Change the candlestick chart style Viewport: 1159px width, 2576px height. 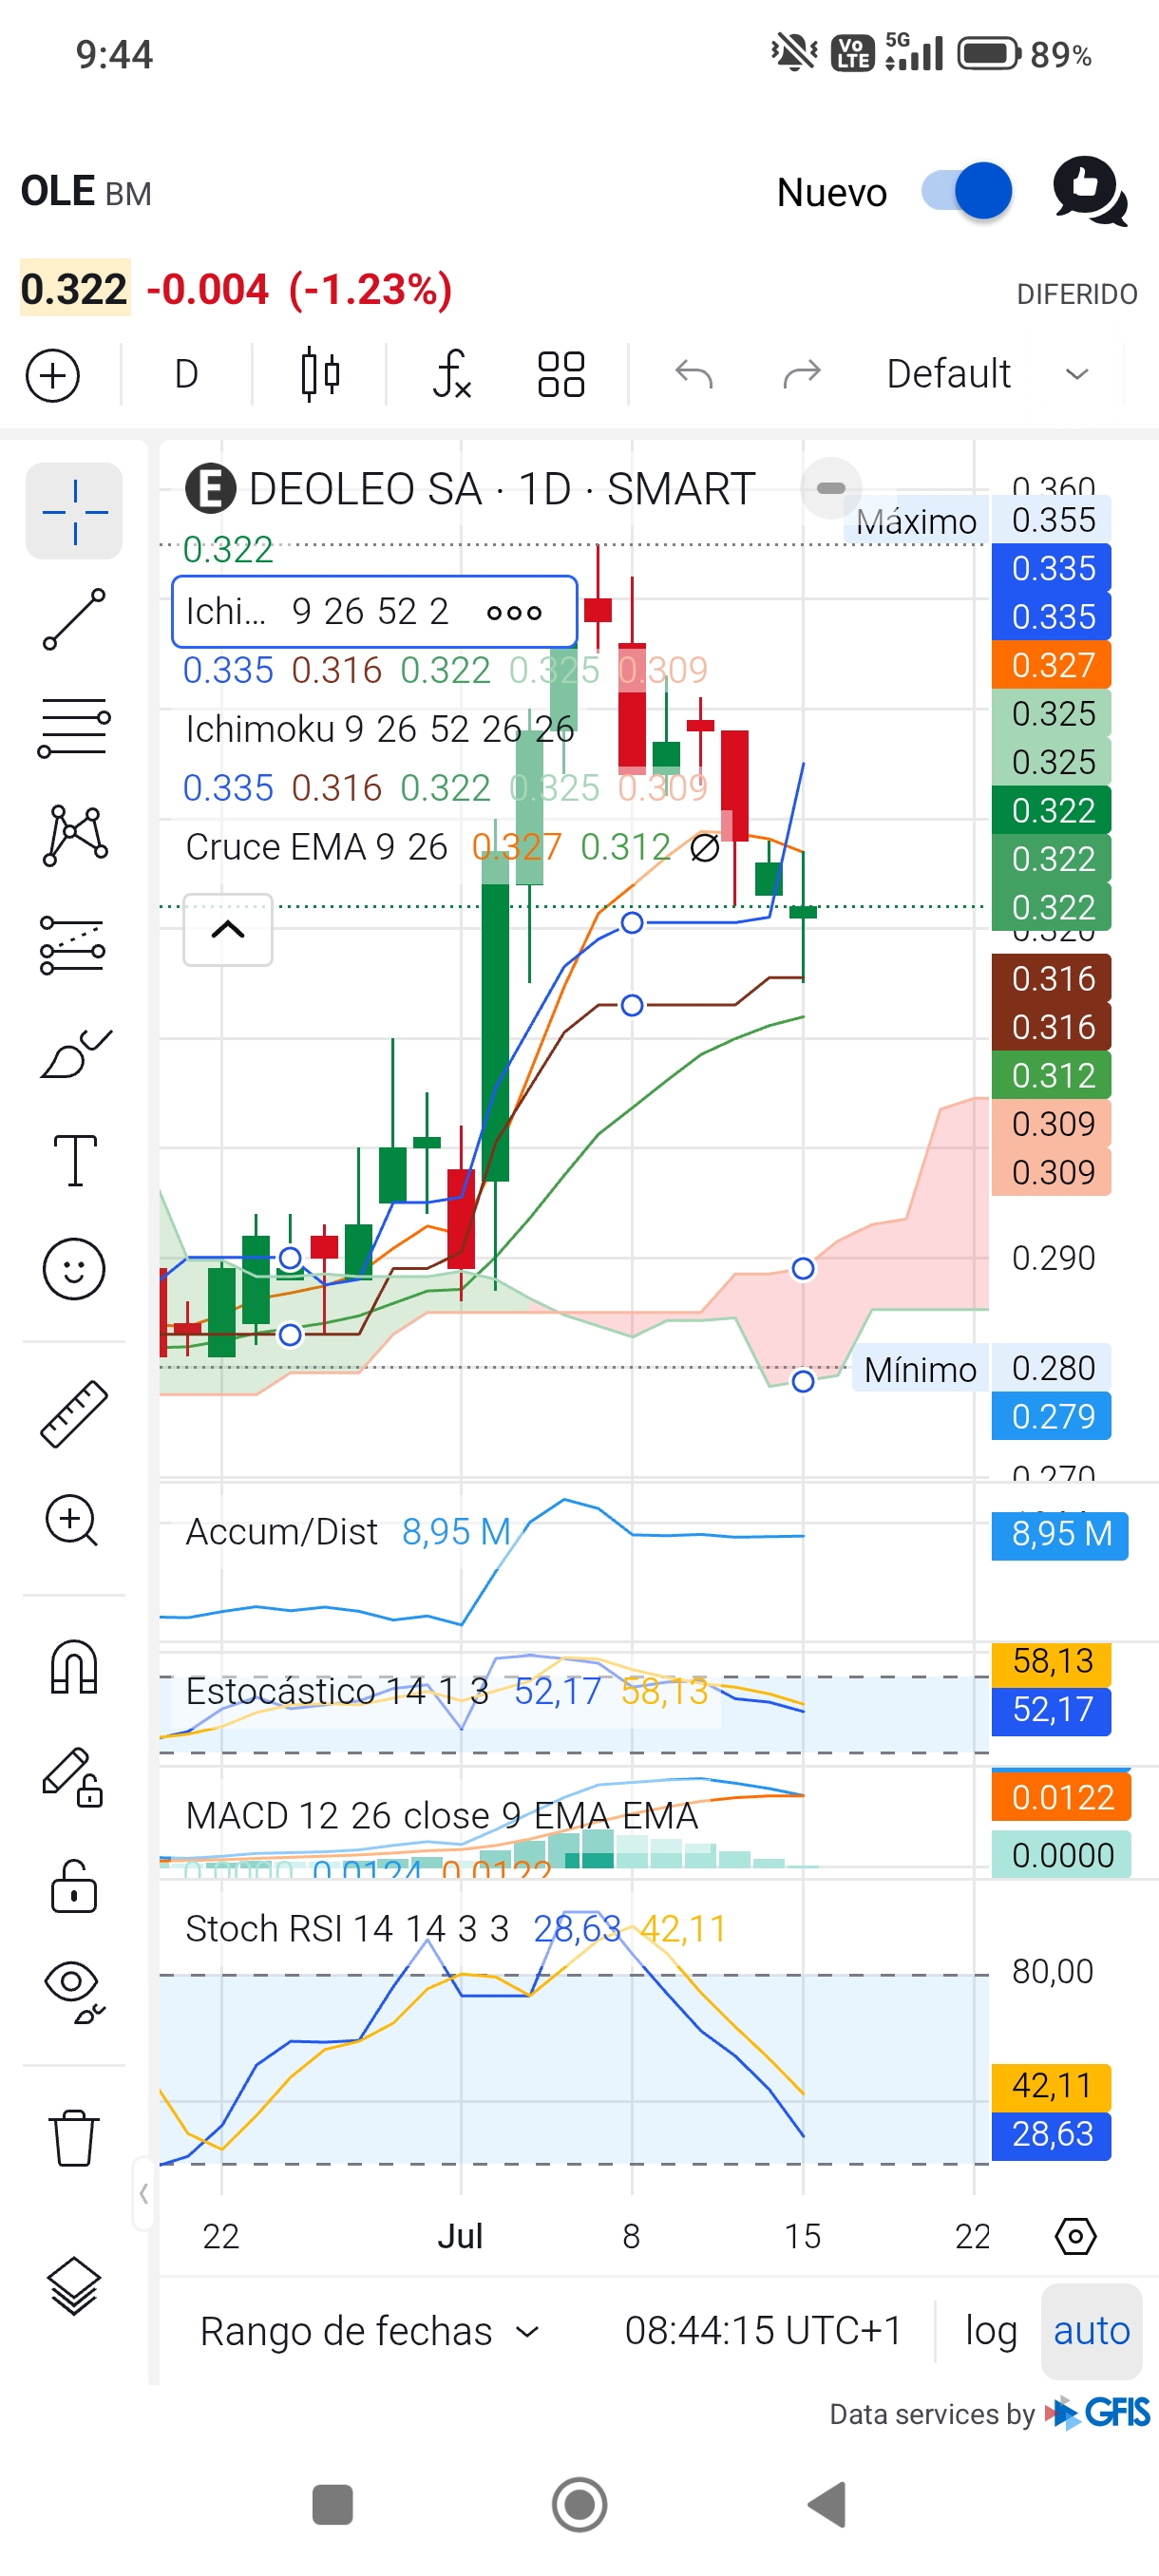coord(320,374)
